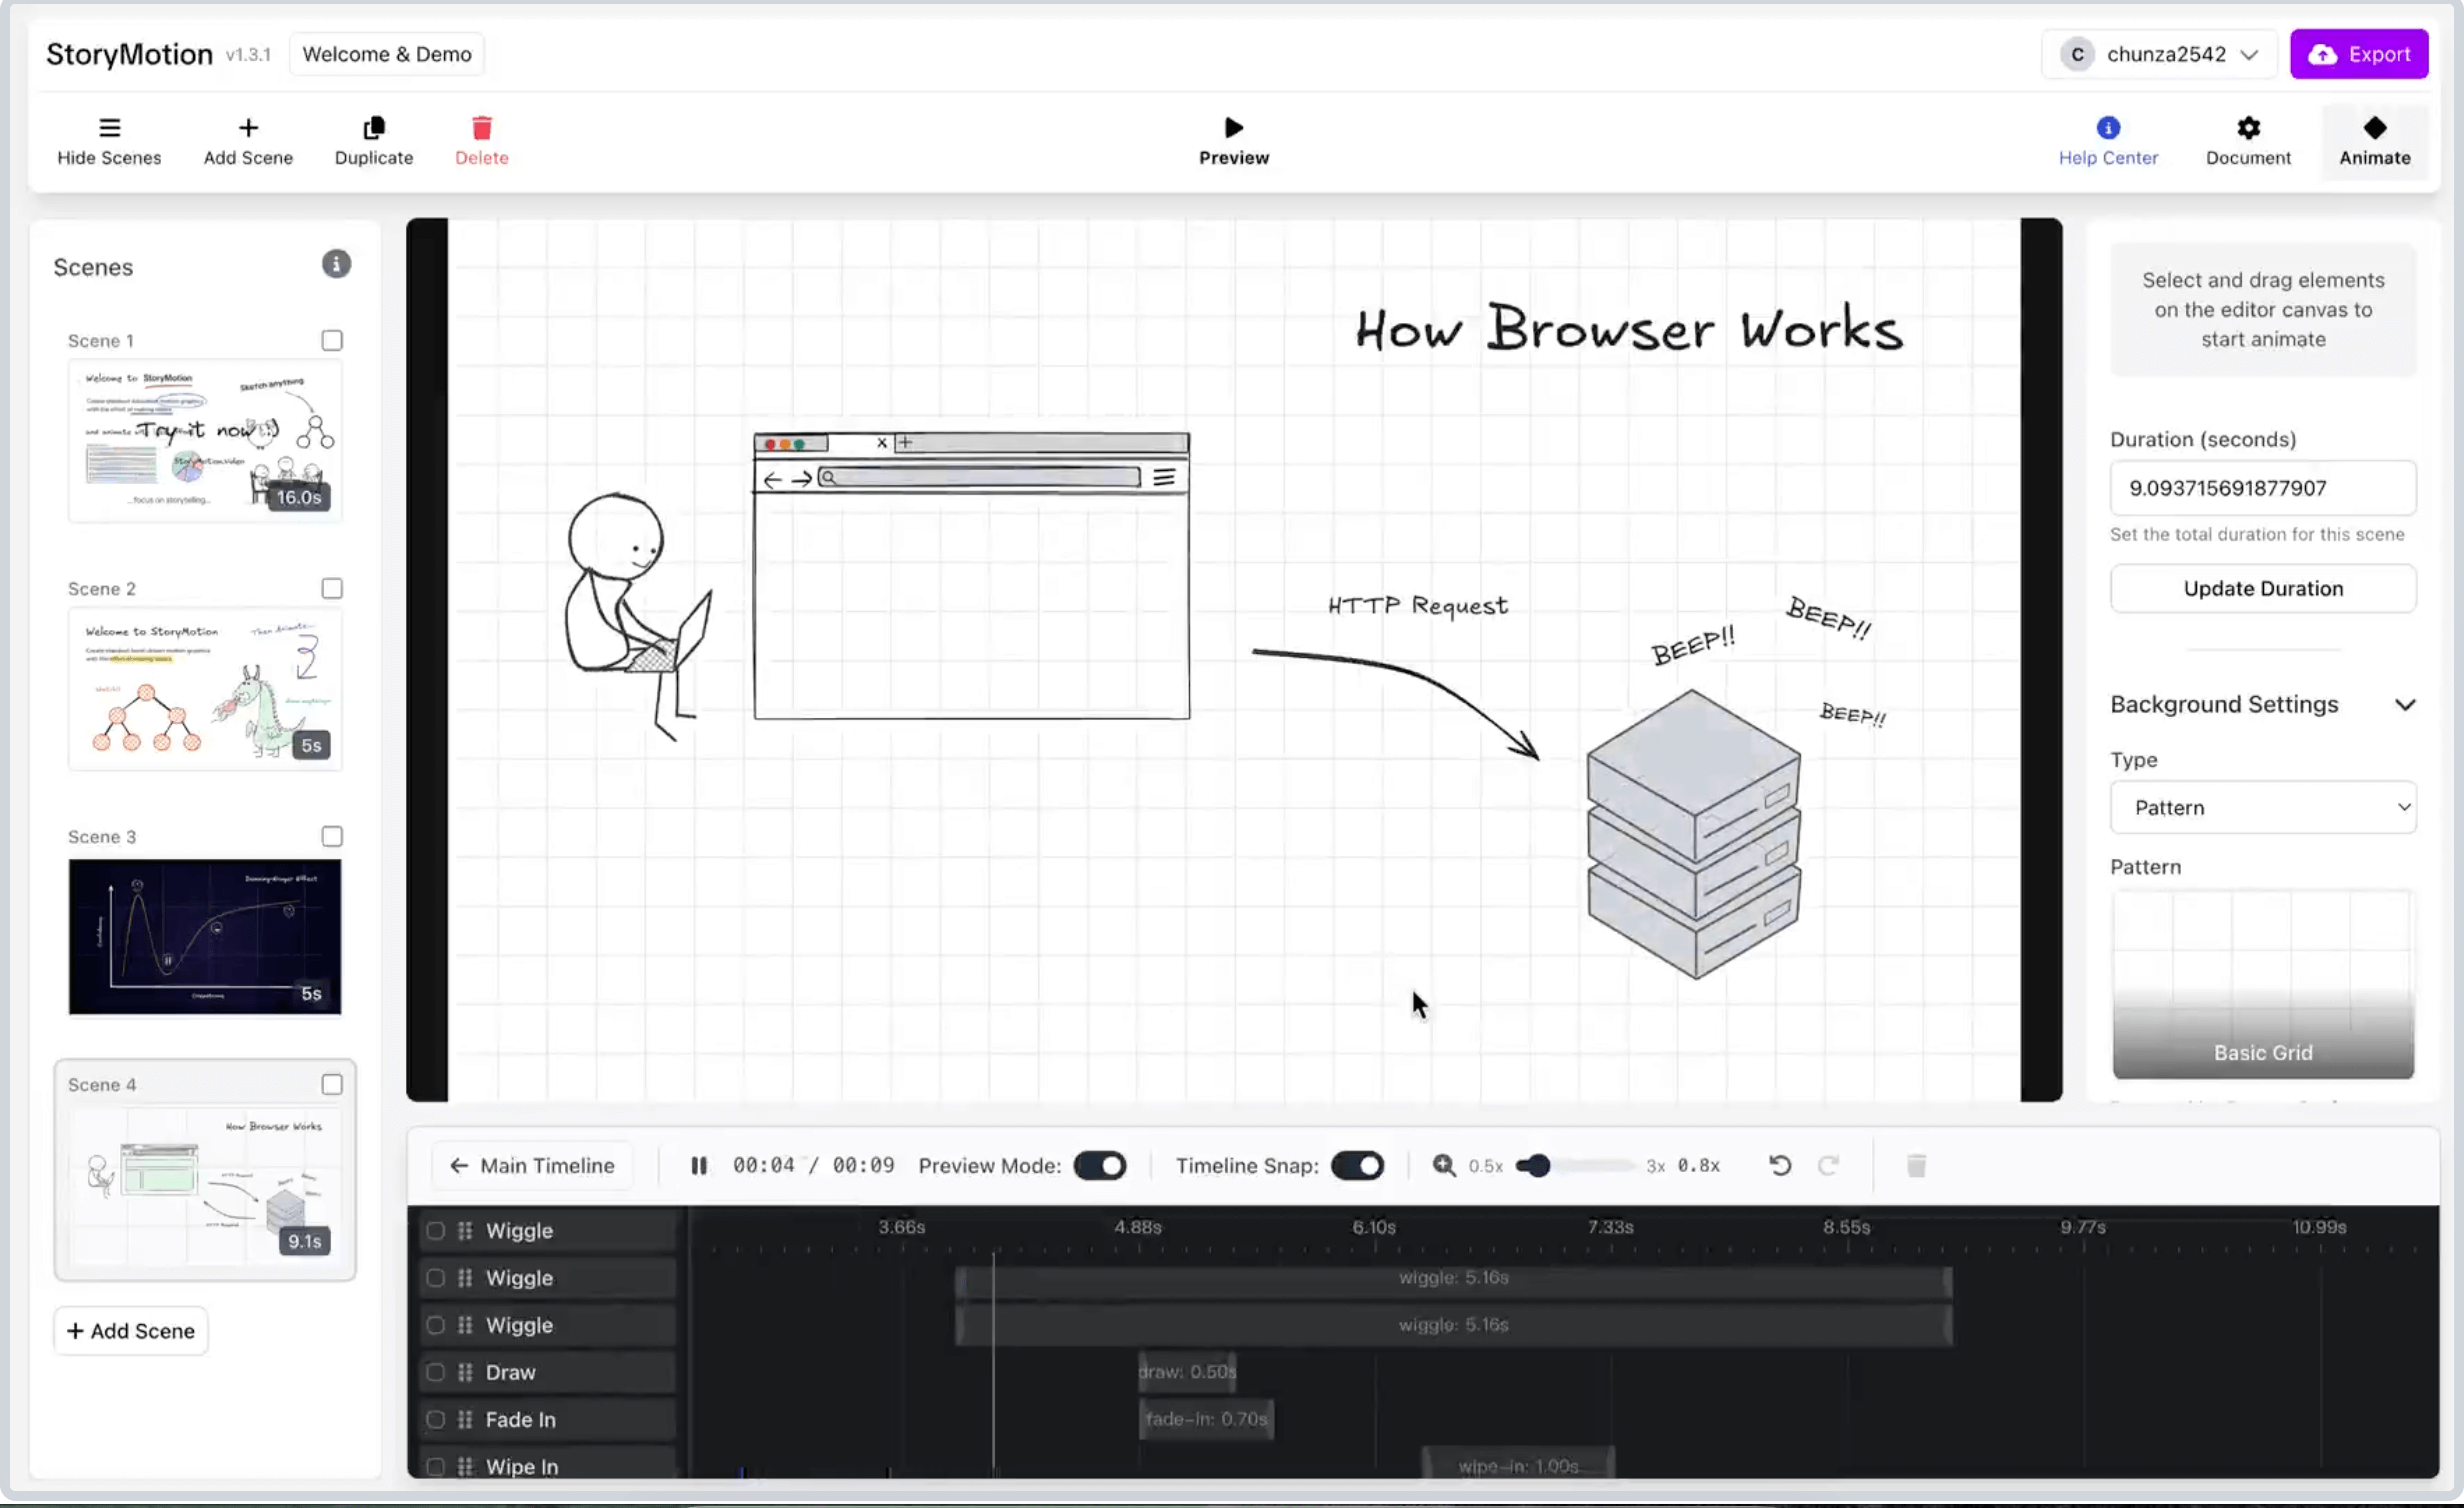Open the chunza2542 account dropdown
2464x1508 pixels.
(2158, 54)
